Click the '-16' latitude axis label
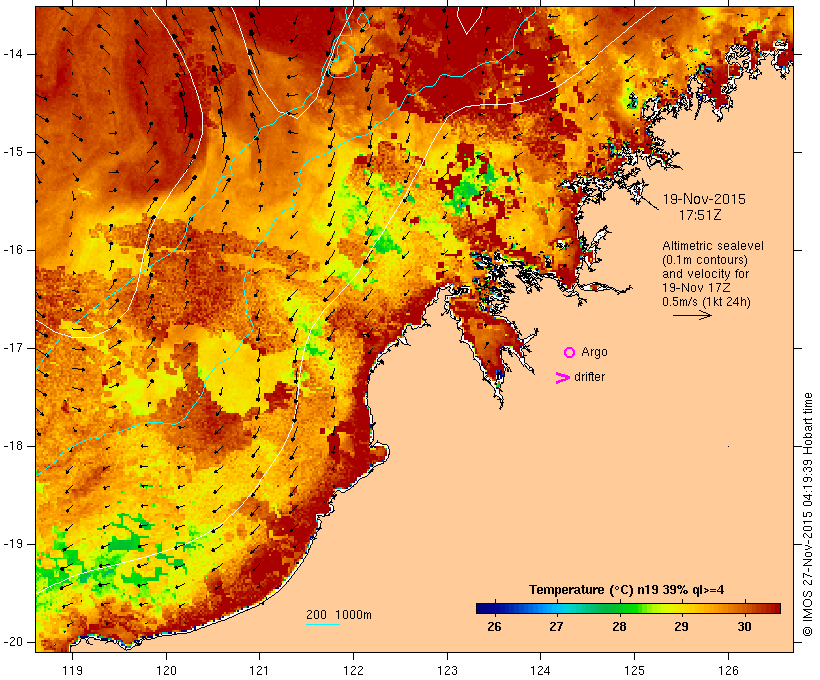The height and width of the screenshot is (680, 820). pyautogui.click(x=13, y=250)
